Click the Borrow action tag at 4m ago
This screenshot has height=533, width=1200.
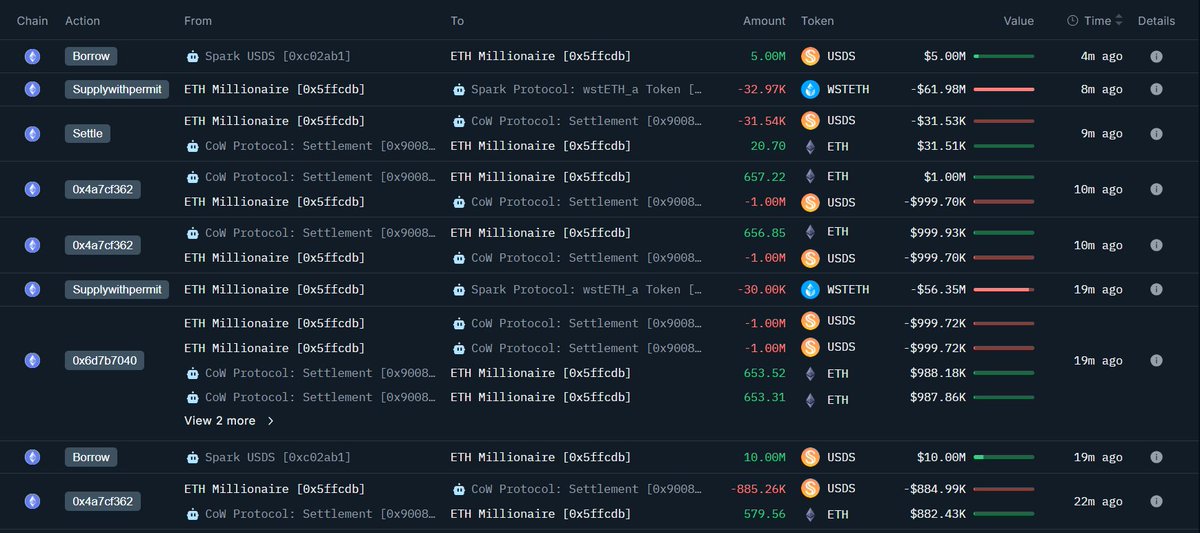(91, 56)
